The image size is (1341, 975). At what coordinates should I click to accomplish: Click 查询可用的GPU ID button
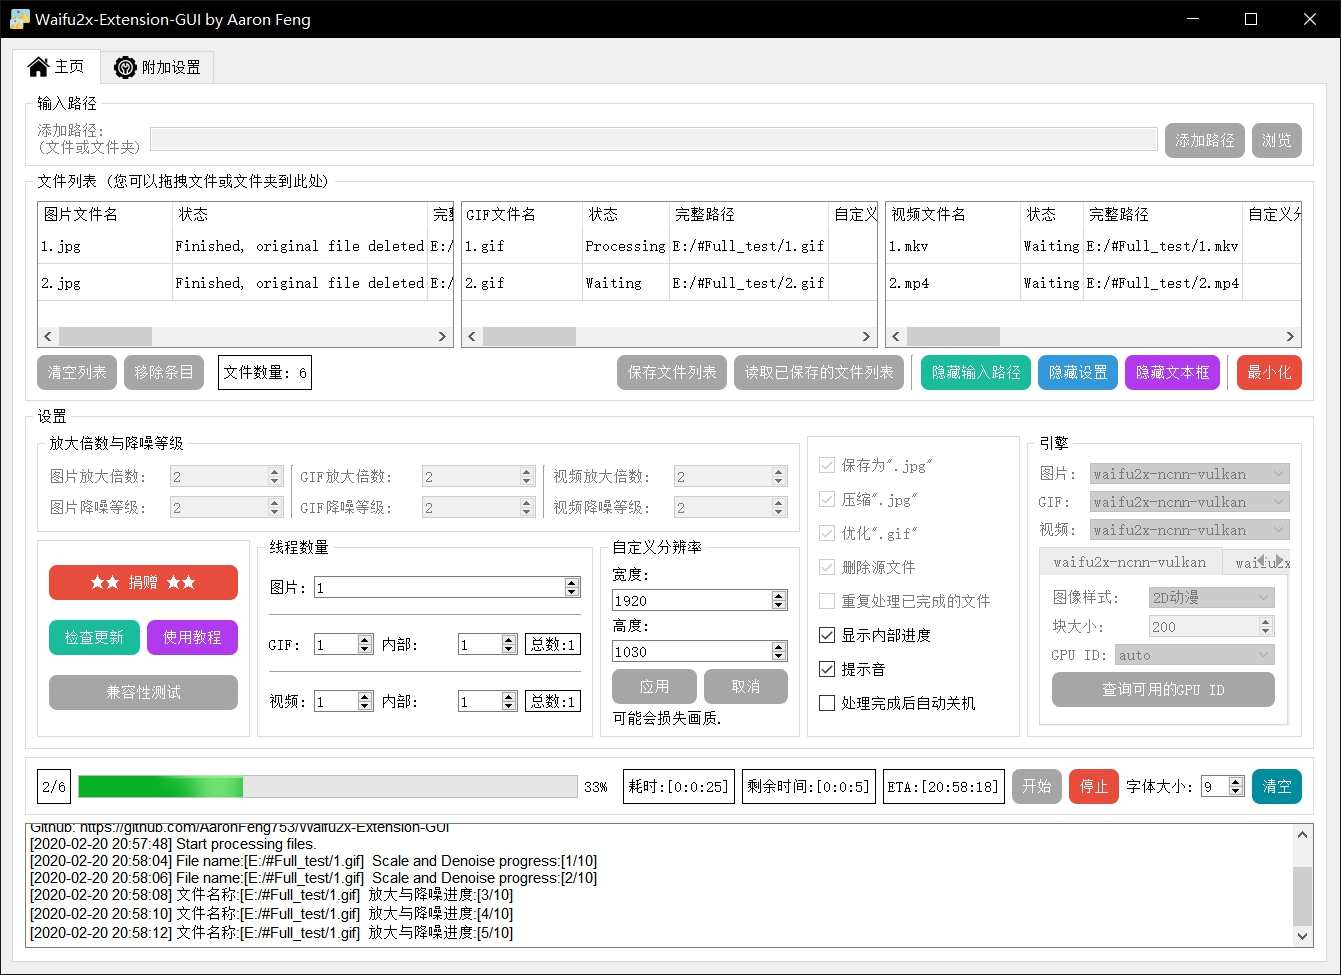(x=1163, y=690)
